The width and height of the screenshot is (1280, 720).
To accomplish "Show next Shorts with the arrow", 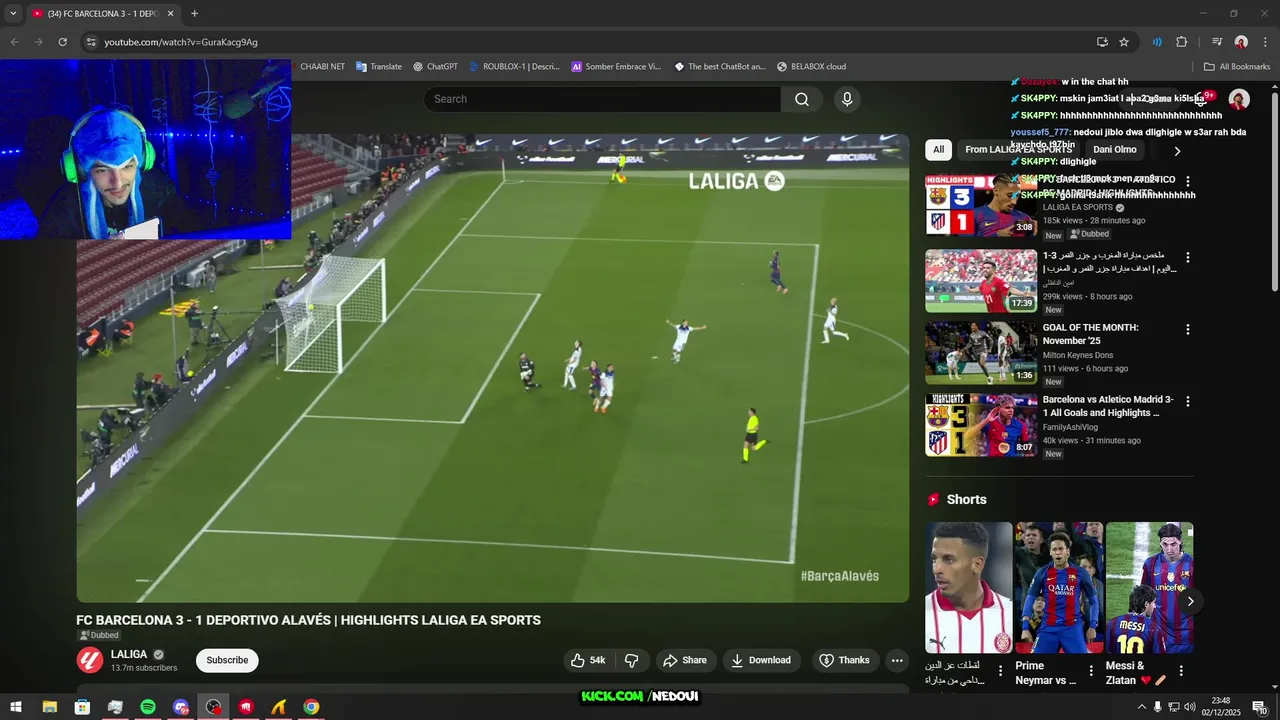I will (1190, 601).
